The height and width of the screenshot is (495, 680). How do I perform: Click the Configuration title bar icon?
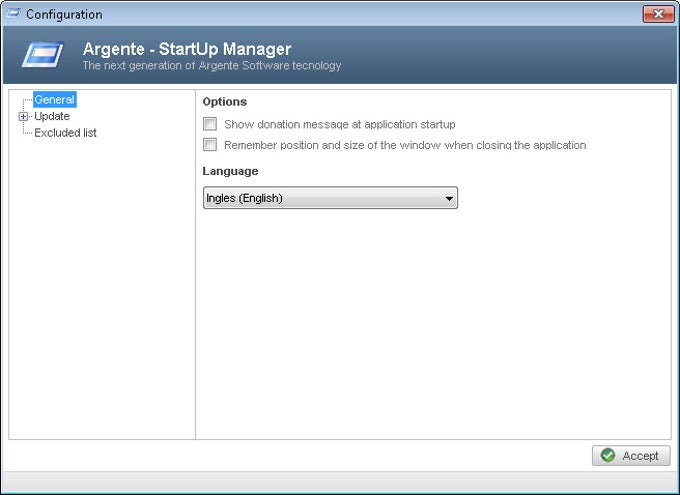(x=13, y=14)
